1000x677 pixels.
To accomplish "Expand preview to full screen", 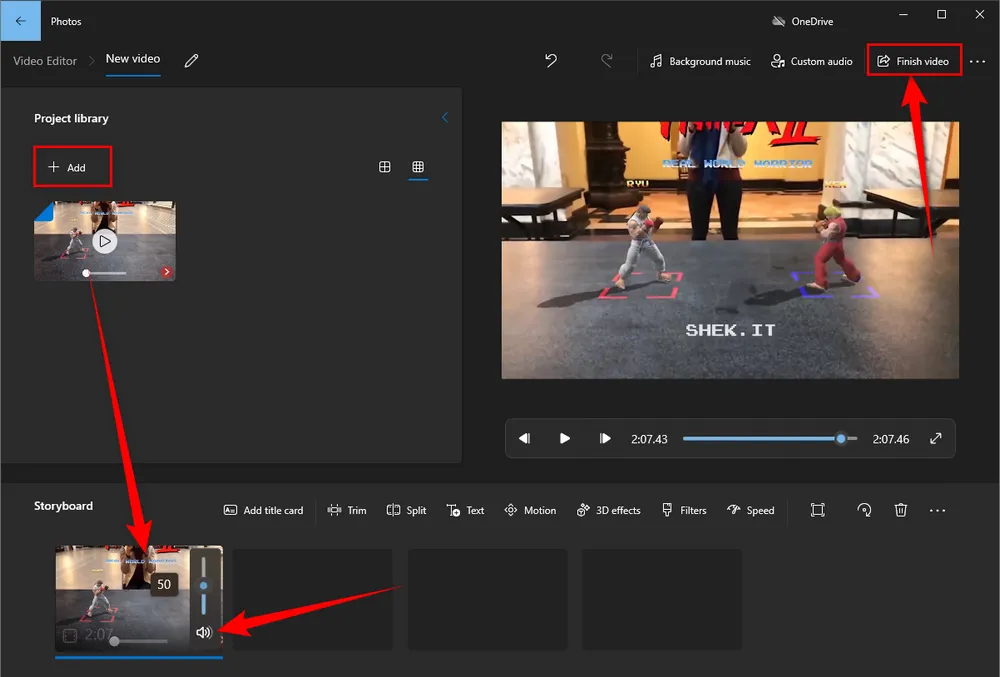I will [x=936, y=439].
